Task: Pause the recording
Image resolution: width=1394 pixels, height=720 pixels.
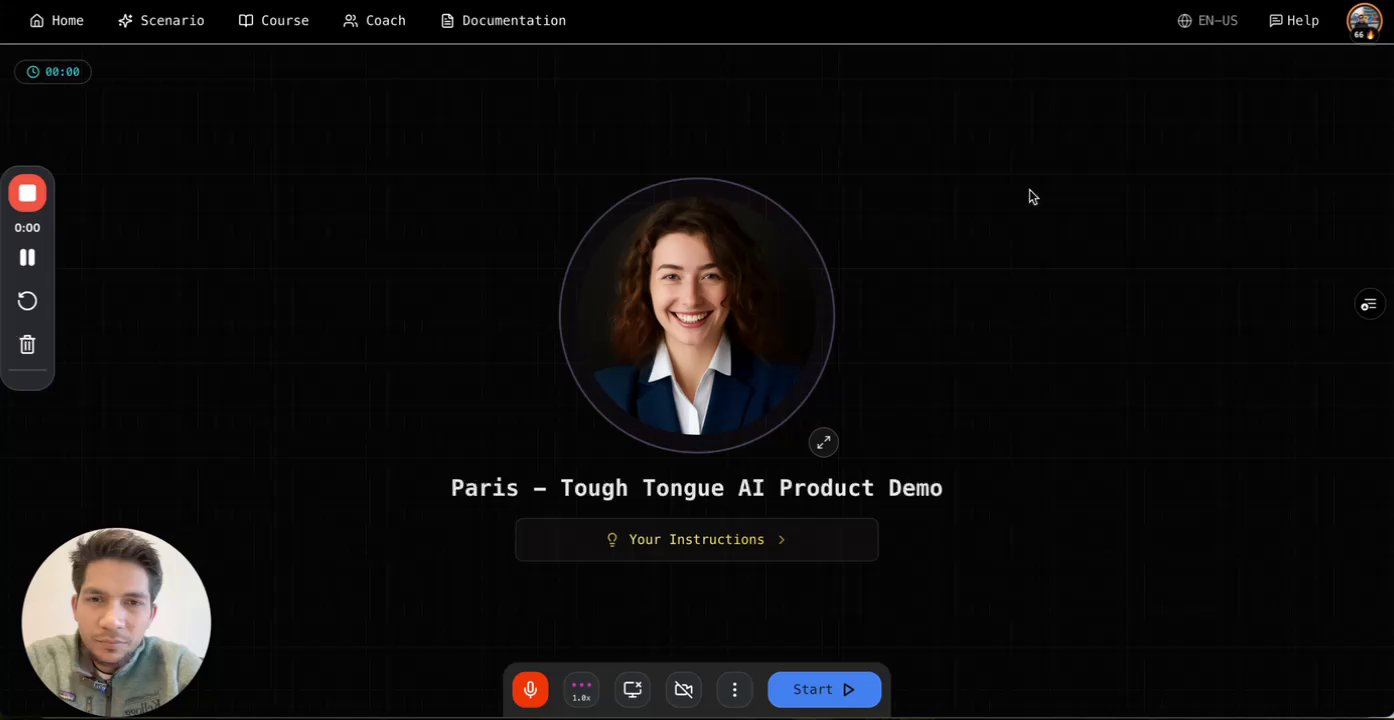Action: tap(28, 257)
